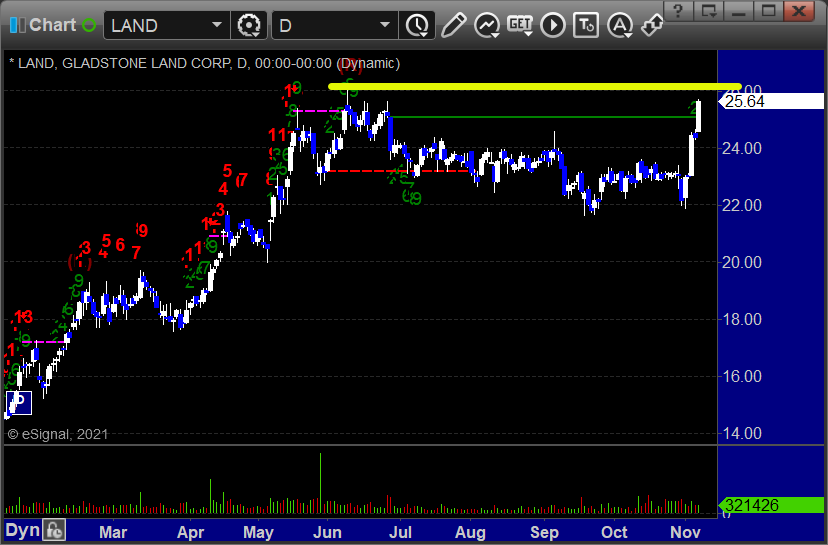Viewport: 828px width, 545px height.
Task: Close the chart window
Action: [799, 11]
